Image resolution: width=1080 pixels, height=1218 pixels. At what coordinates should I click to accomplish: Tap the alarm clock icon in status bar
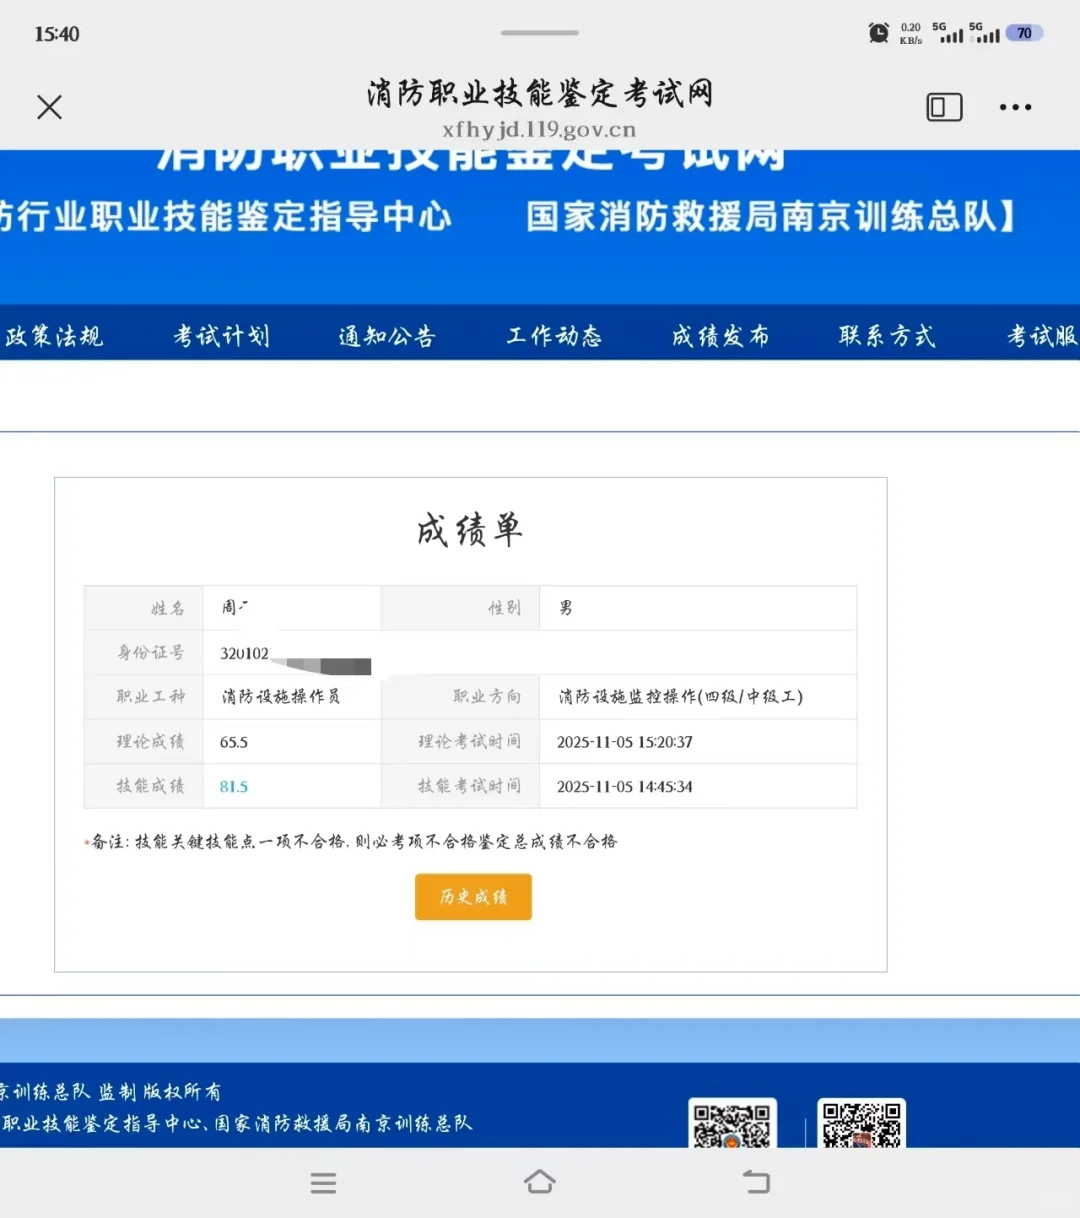877,32
